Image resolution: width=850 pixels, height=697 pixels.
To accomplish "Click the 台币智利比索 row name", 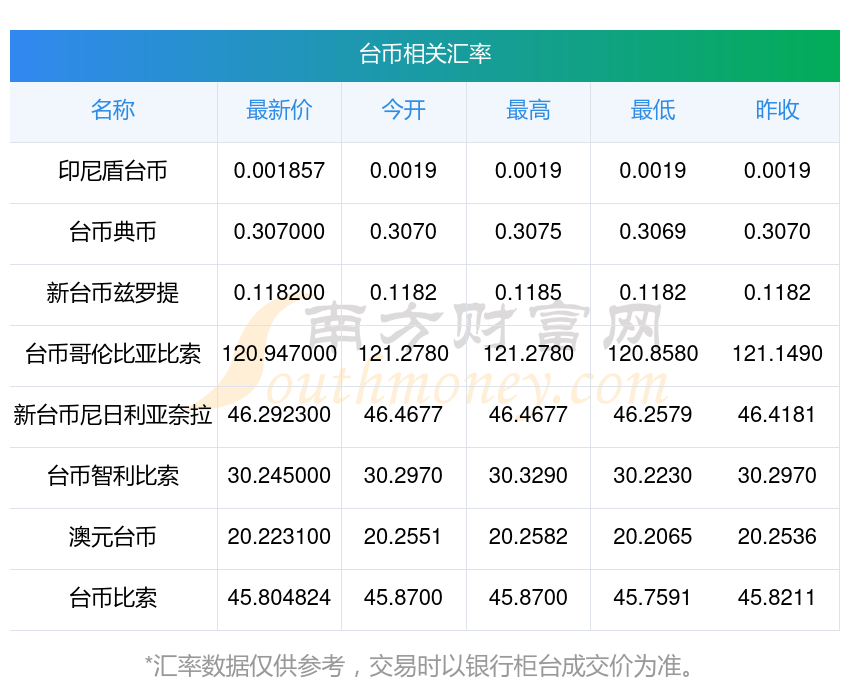I will tap(113, 476).
